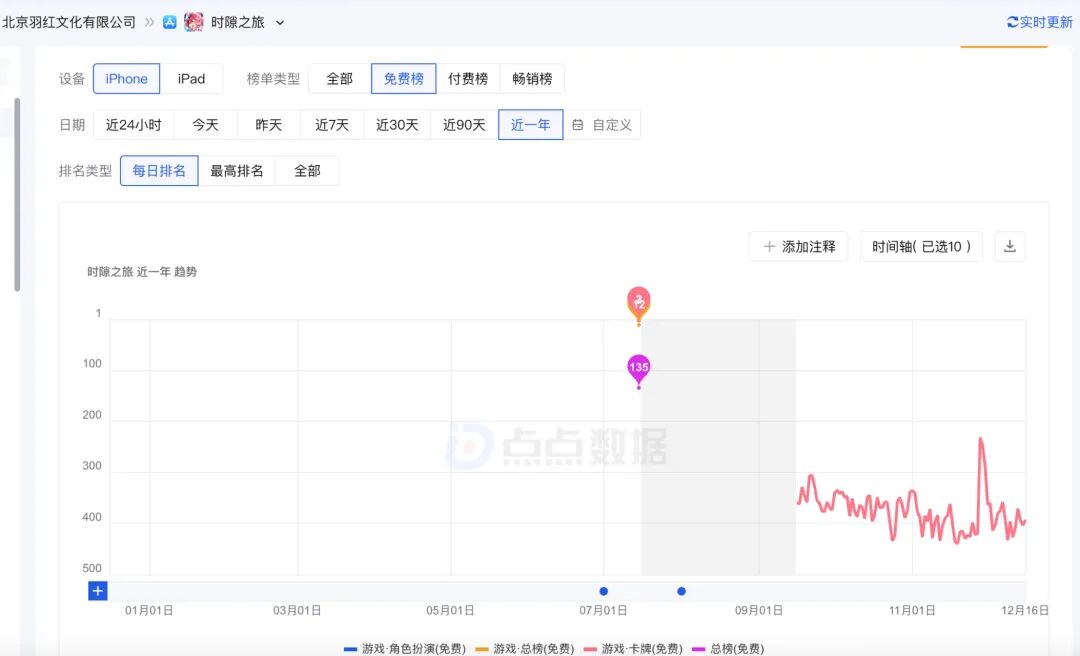Select 付费榜 chart type
The image size is (1080, 656).
click(467, 79)
